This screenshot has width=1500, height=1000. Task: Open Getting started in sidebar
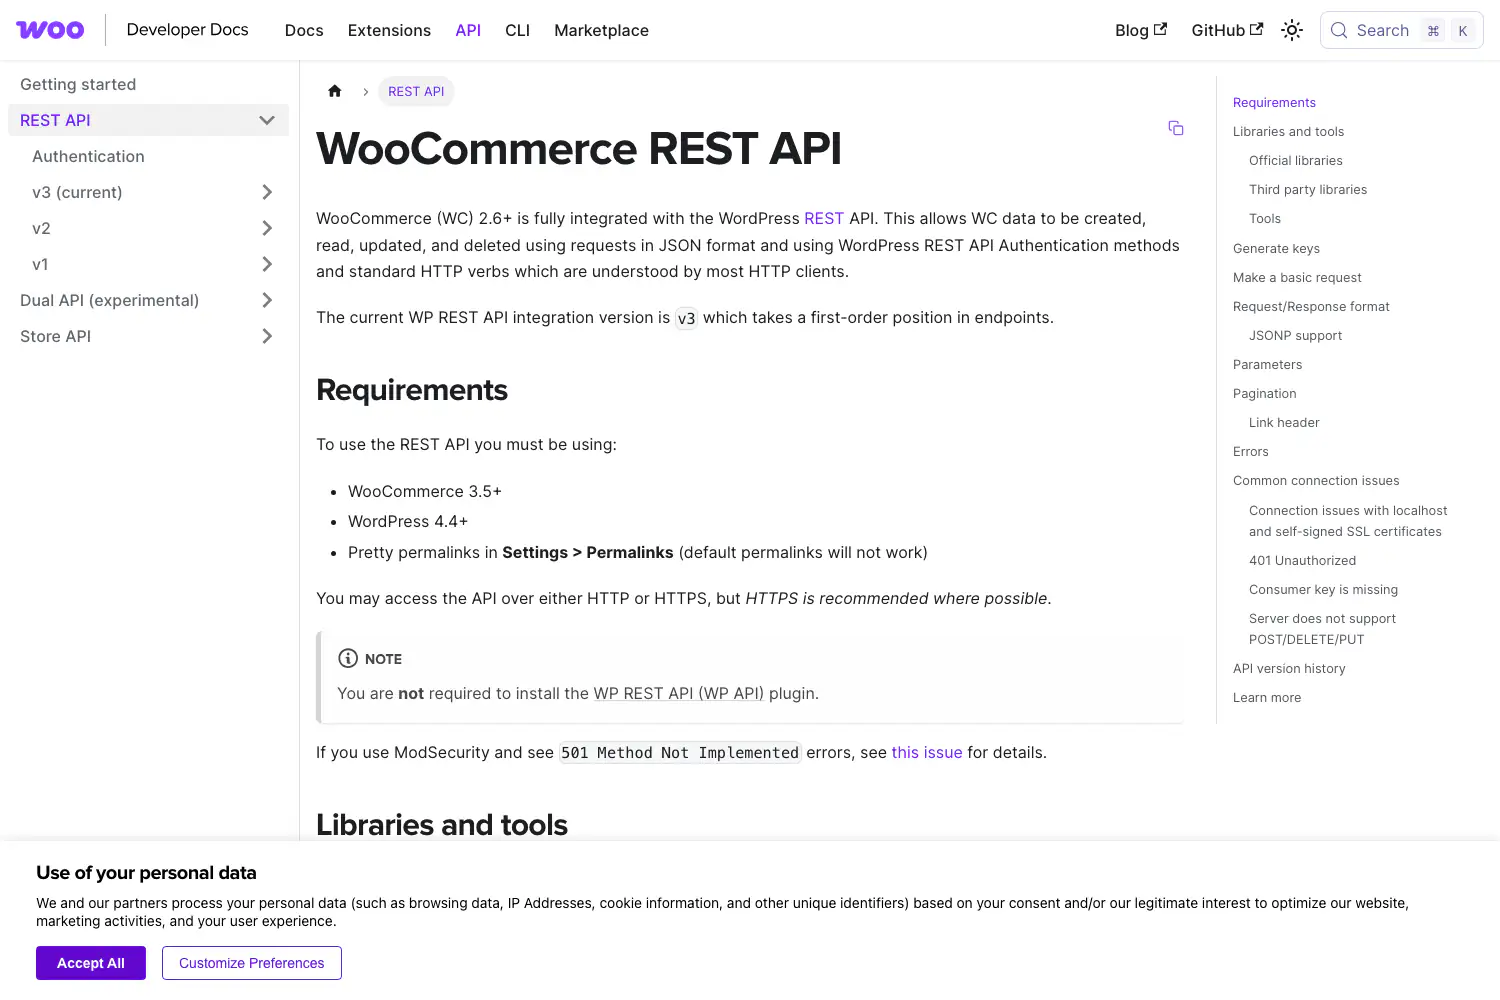pyautogui.click(x=78, y=84)
